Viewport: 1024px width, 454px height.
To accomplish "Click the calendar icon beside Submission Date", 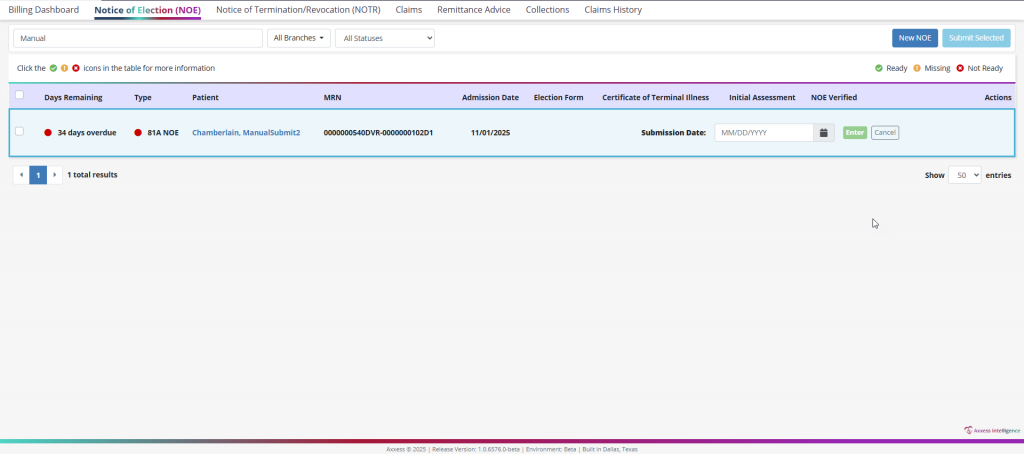I will pos(823,132).
